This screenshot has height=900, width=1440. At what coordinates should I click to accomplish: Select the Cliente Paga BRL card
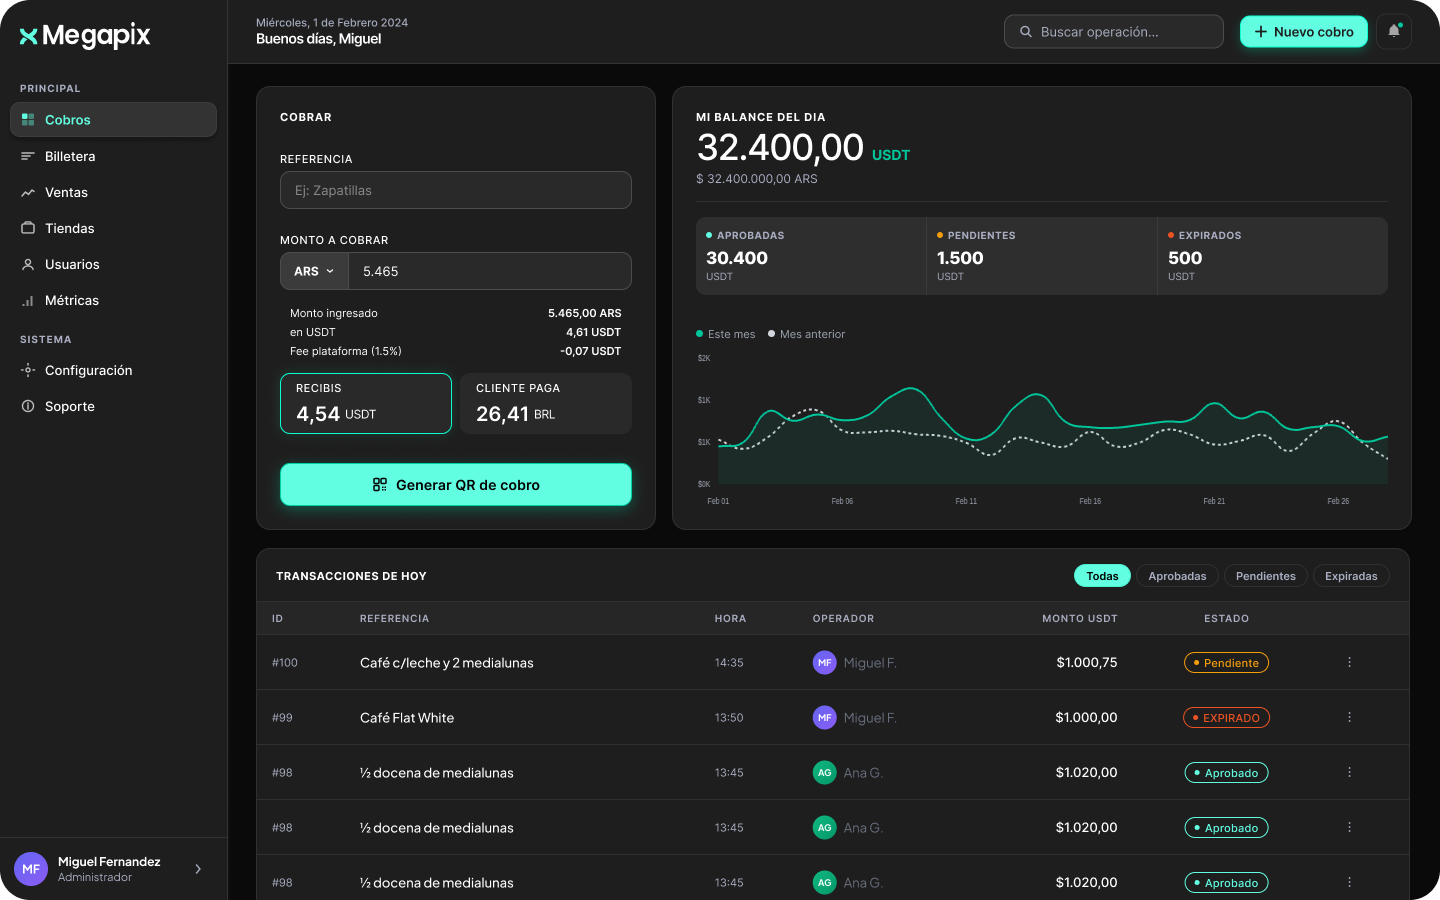pos(546,403)
